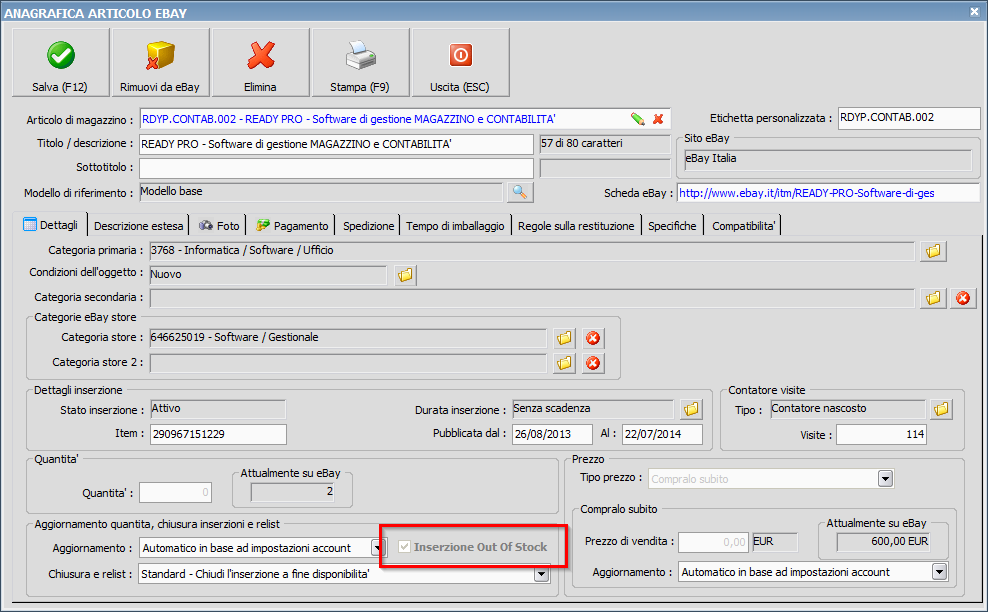Open Regole sulla restituzione tab
The width and height of the screenshot is (988, 612).
(576, 226)
